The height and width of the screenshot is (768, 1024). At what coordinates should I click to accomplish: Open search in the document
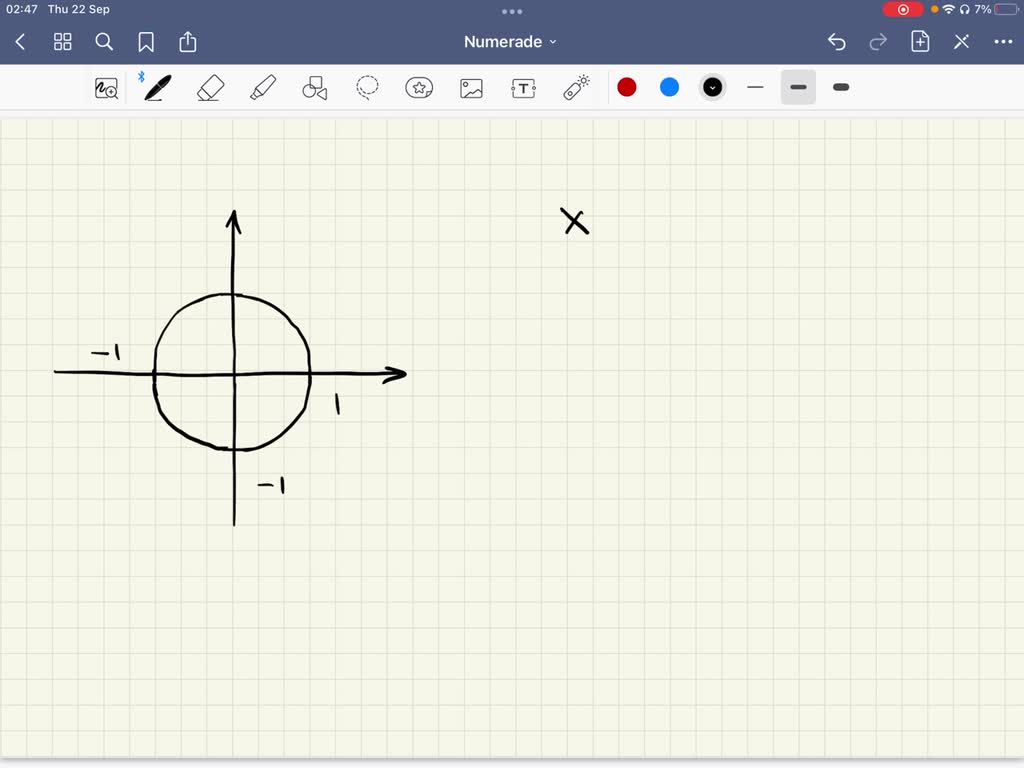point(104,42)
